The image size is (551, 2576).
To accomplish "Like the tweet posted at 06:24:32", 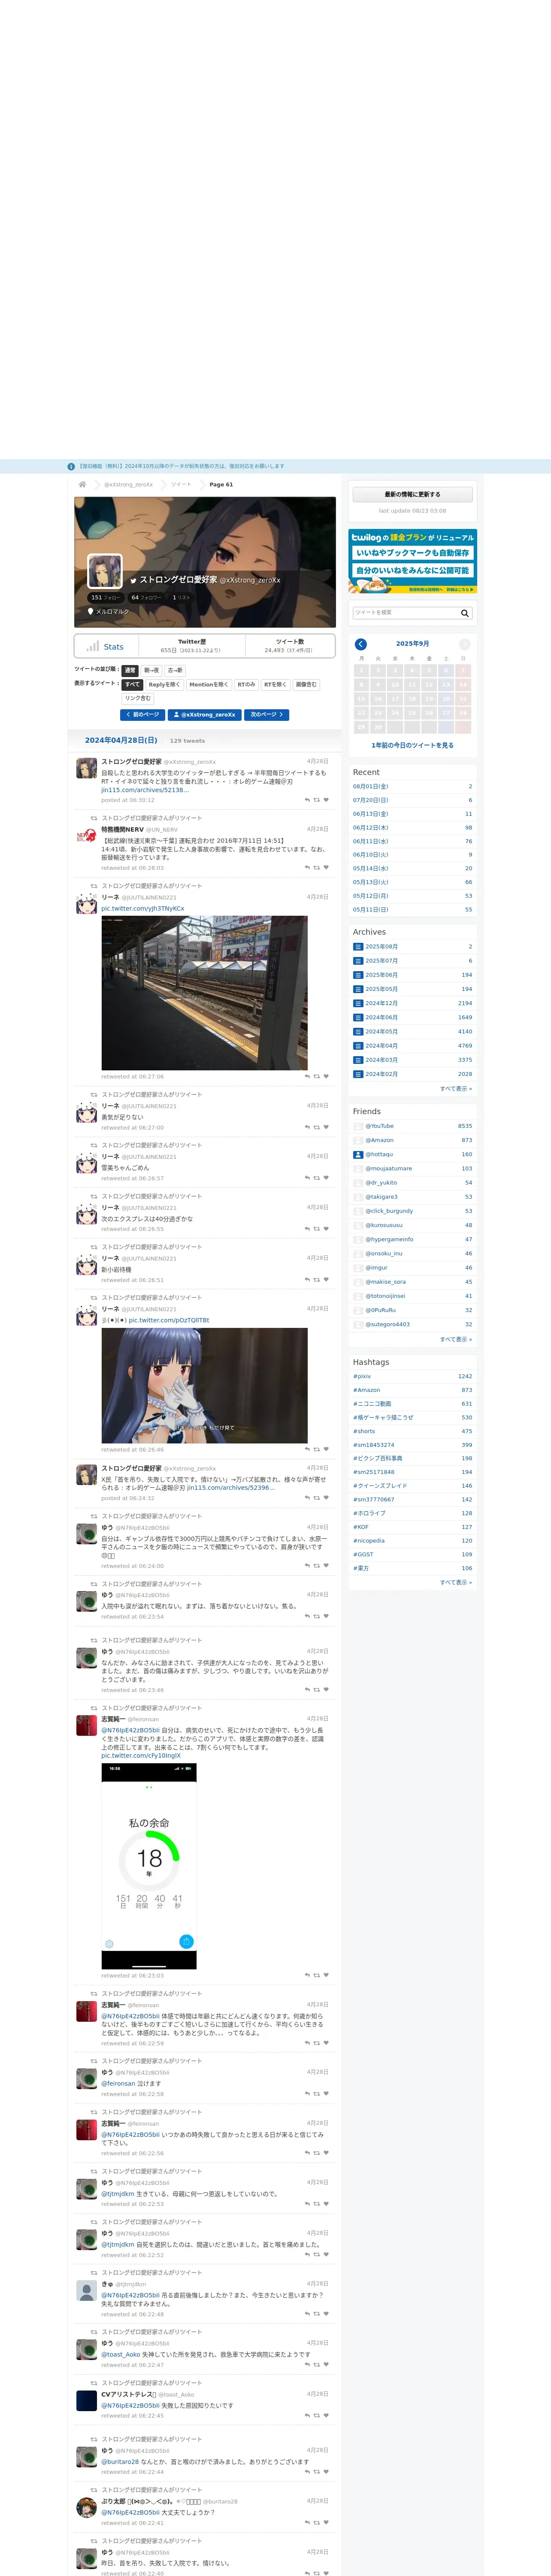I will point(326,1498).
